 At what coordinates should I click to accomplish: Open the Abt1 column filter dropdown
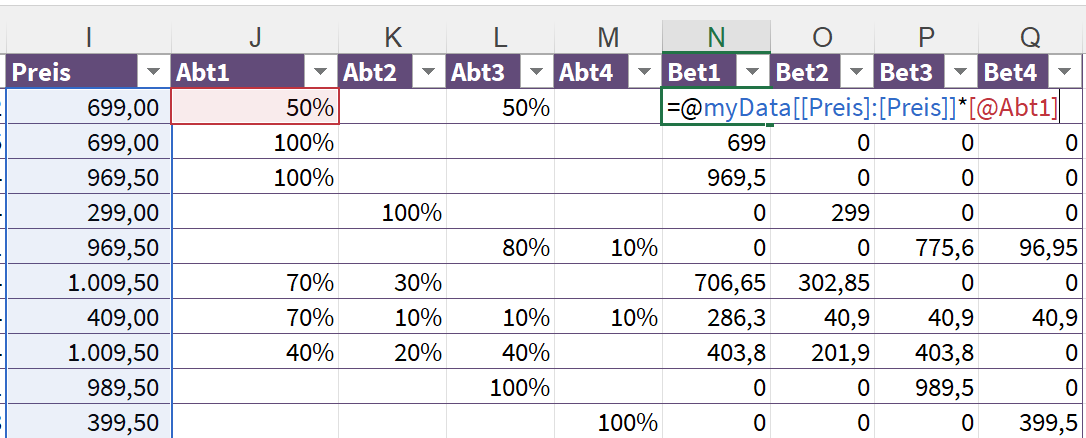pyautogui.click(x=321, y=72)
